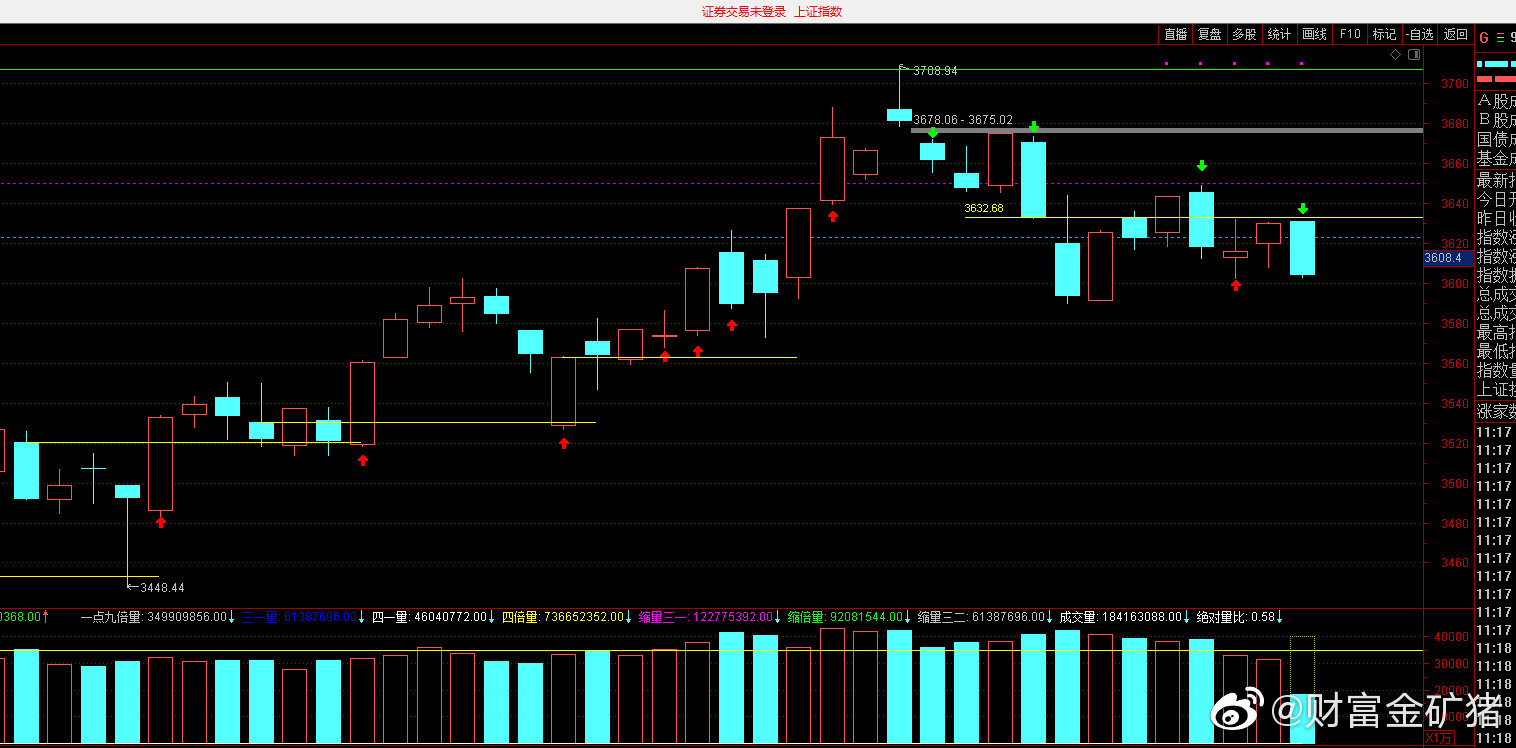Click the three-line list icon beside G
Image resolution: width=1516 pixels, height=748 pixels.
point(1500,38)
